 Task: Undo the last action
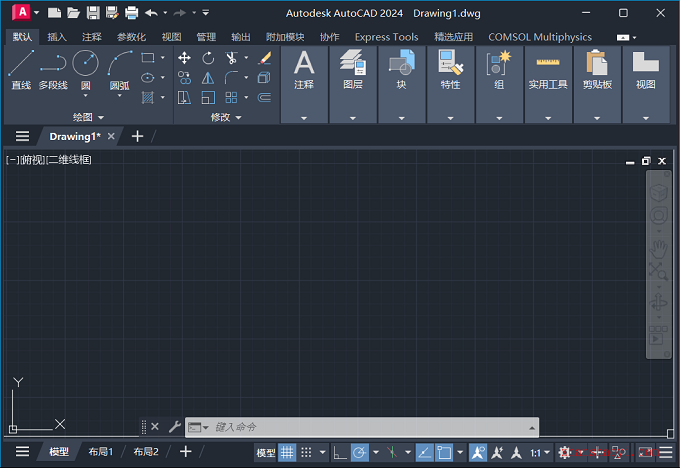[x=151, y=13]
